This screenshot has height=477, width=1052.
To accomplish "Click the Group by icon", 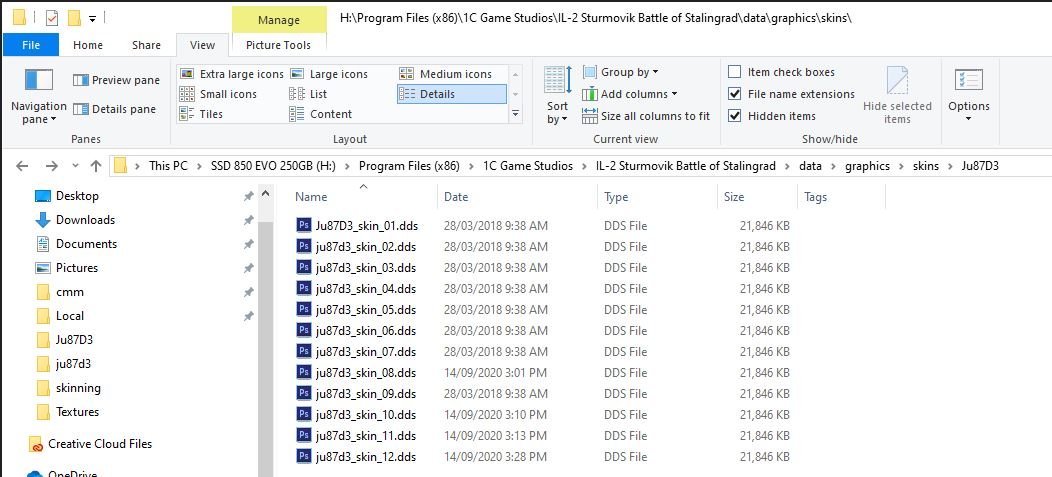I will point(590,72).
